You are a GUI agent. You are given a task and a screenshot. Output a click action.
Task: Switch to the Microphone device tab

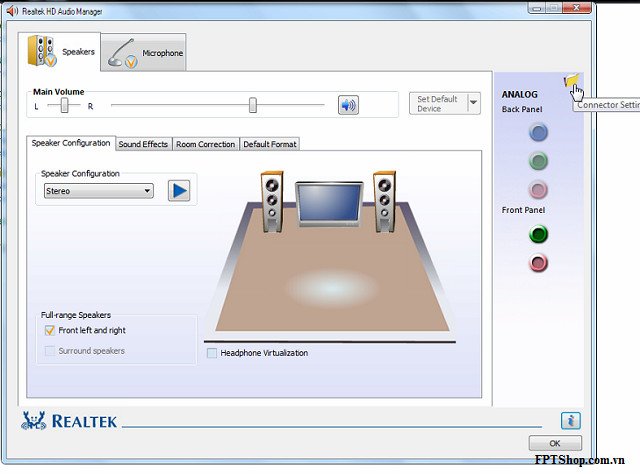coord(146,52)
